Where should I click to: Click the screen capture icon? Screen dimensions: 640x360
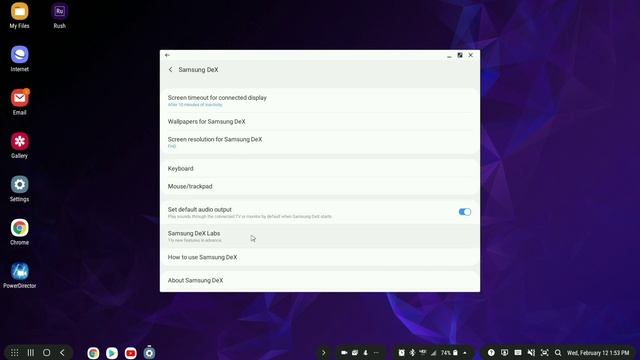(x=544, y=353)
